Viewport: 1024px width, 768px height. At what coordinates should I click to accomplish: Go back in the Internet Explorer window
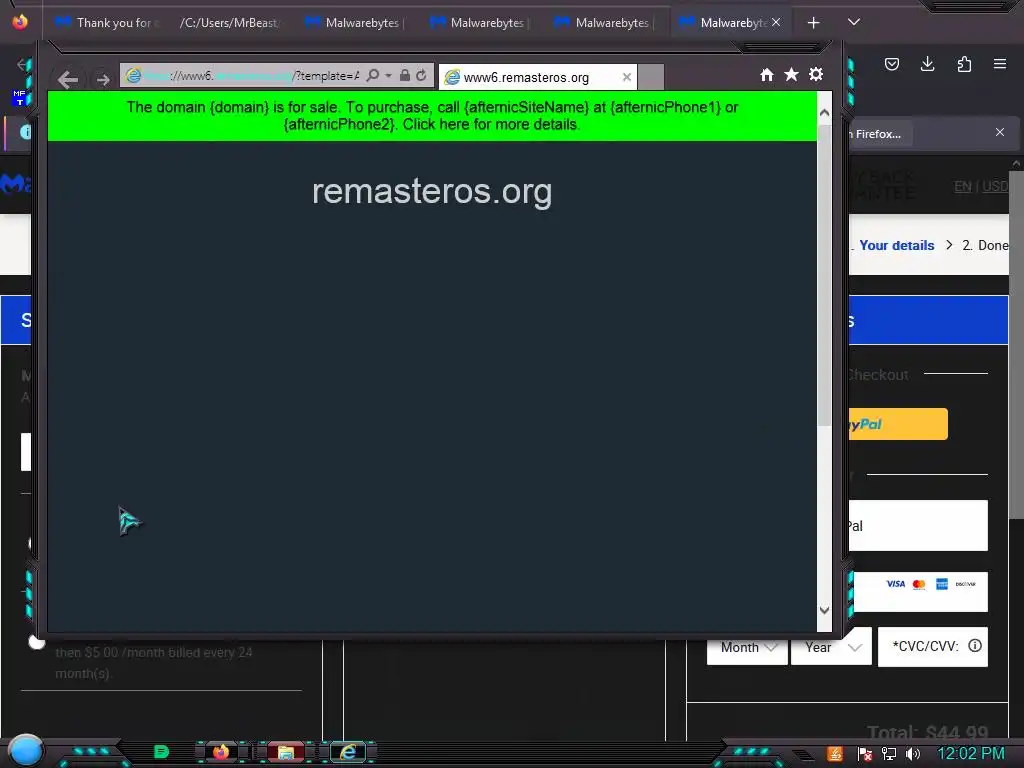68,79
